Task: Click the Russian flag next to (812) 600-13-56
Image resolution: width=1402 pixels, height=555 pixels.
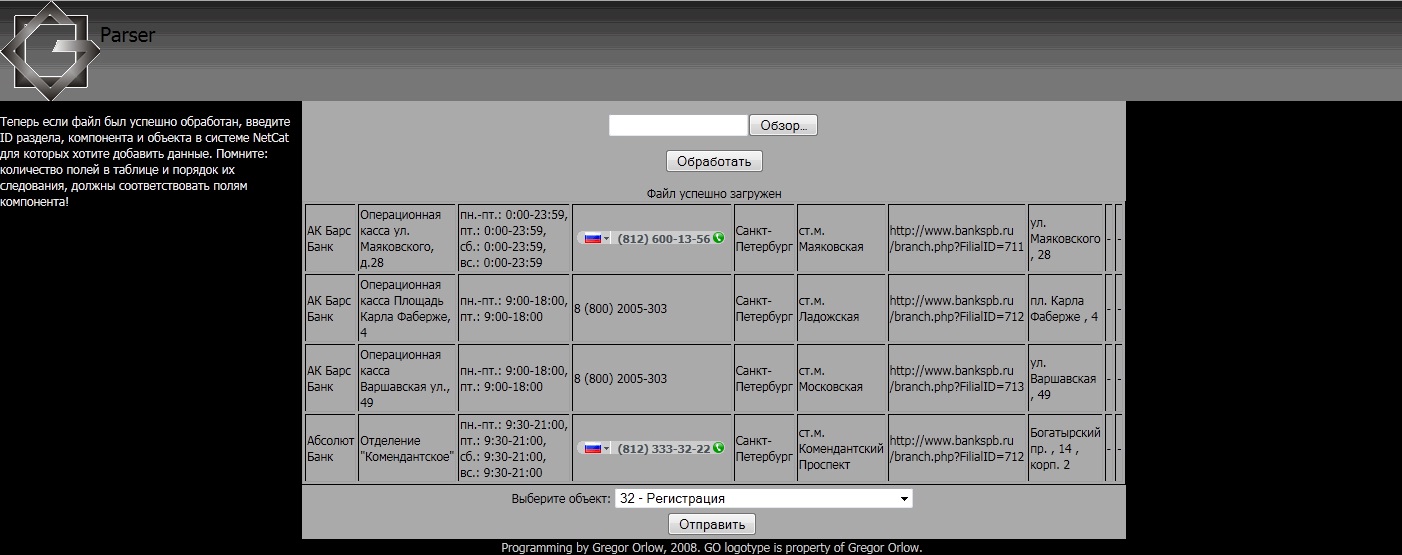Action: (592, 239)
